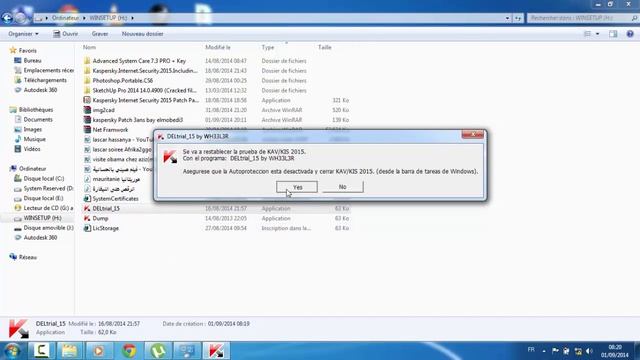Click Ouvrir in the Explorer toolbar

[x=65, y=34]
